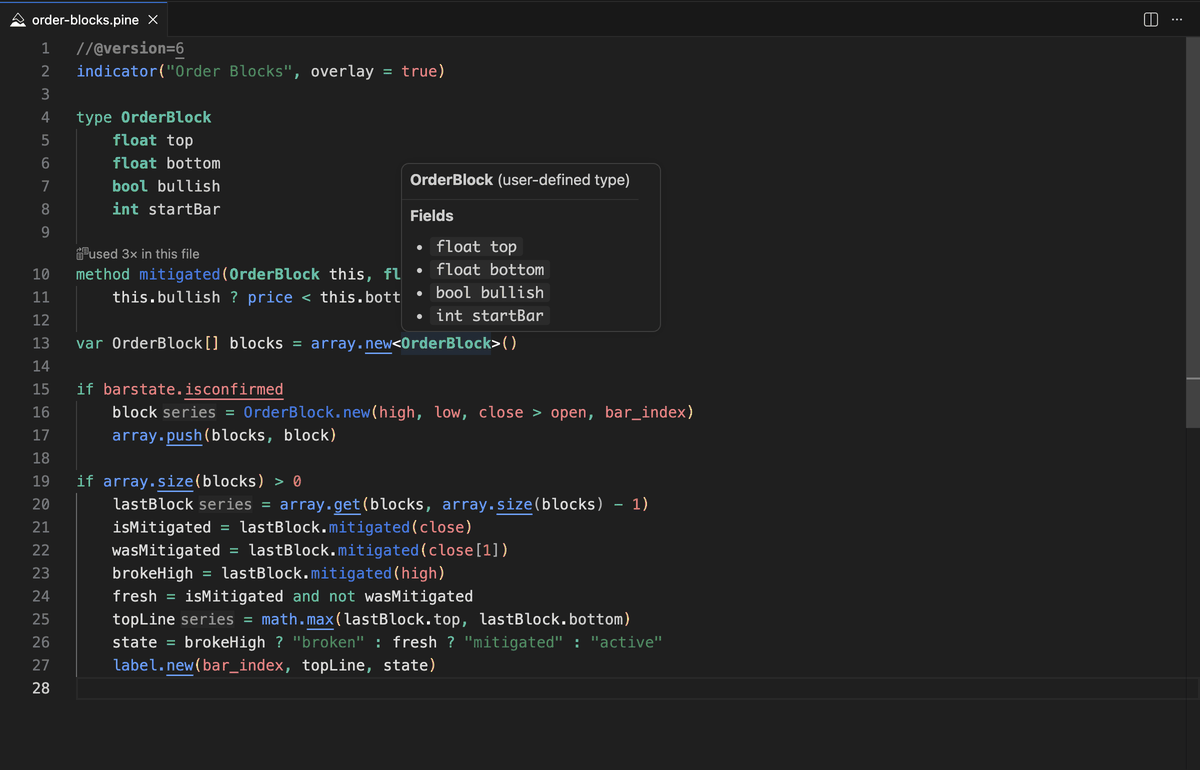
Task: Click the 'var' keyword on line 13
Action: pos(89,344)
